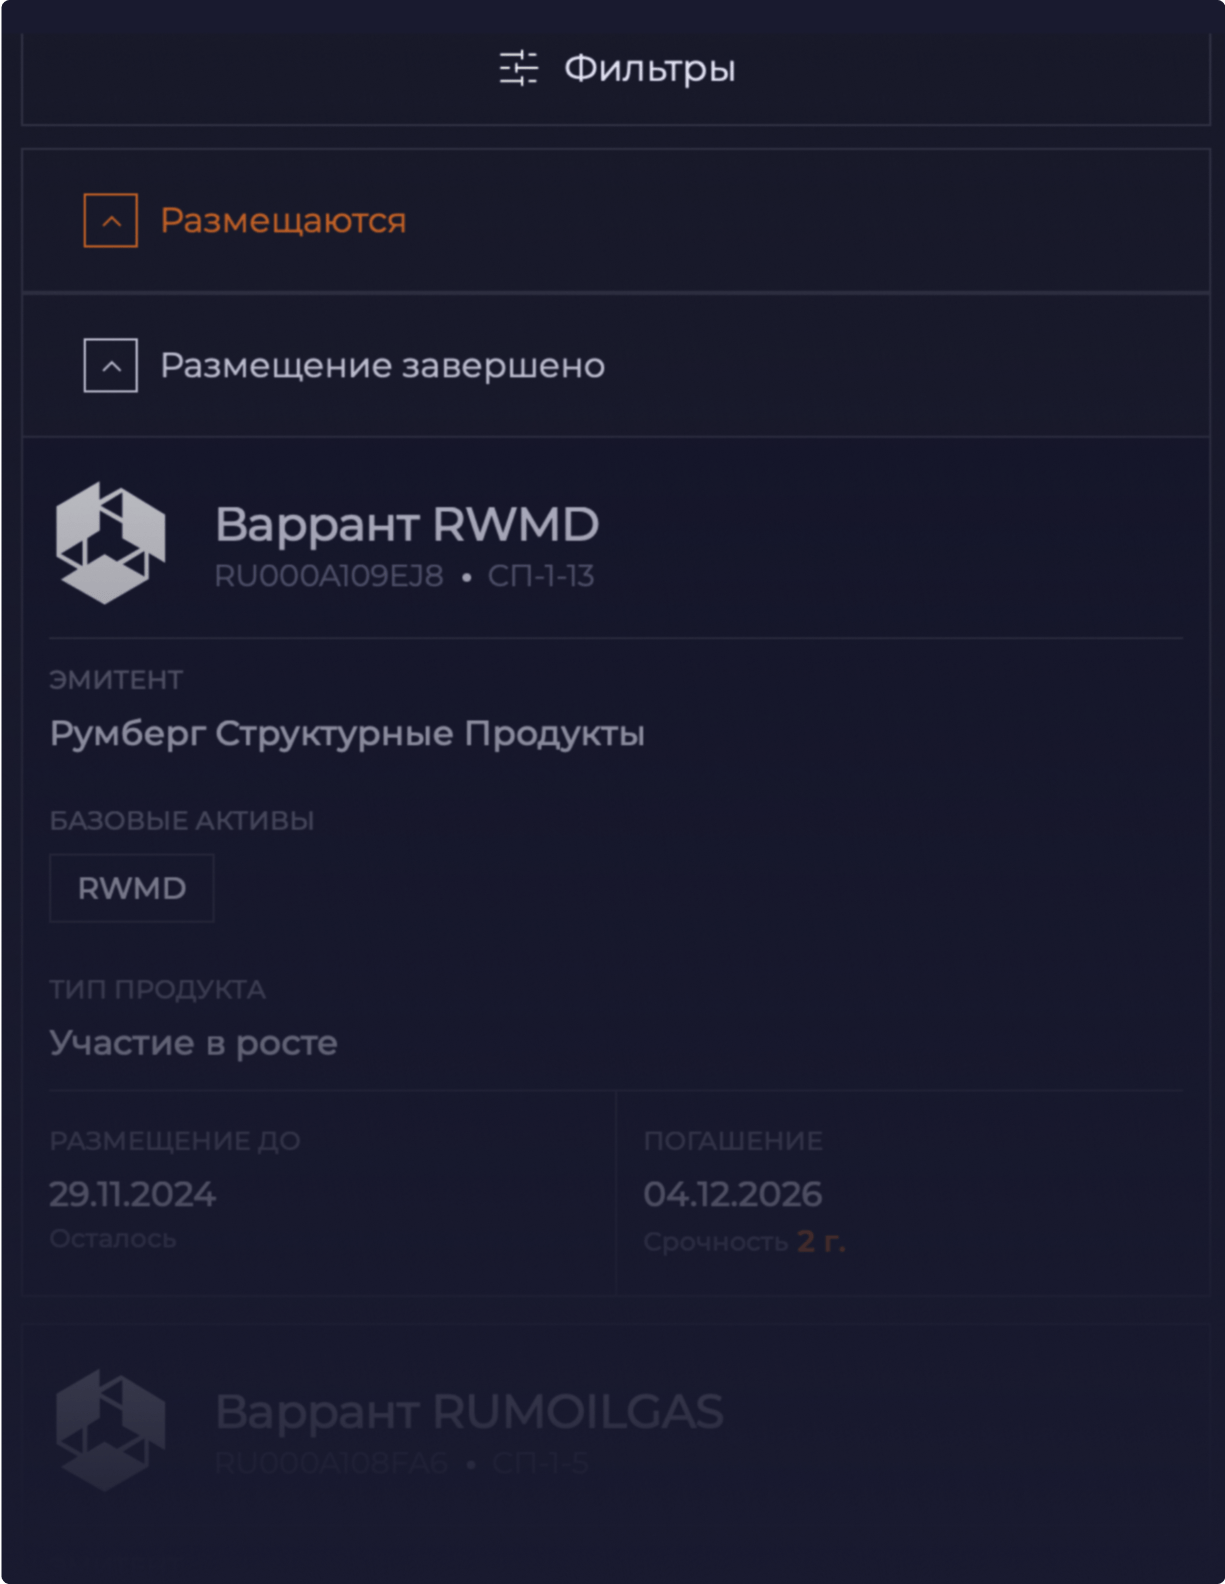Viewport: 1225px width, 1584px height.
Task: Click the filters sliders icon
Action: [518, 68]
